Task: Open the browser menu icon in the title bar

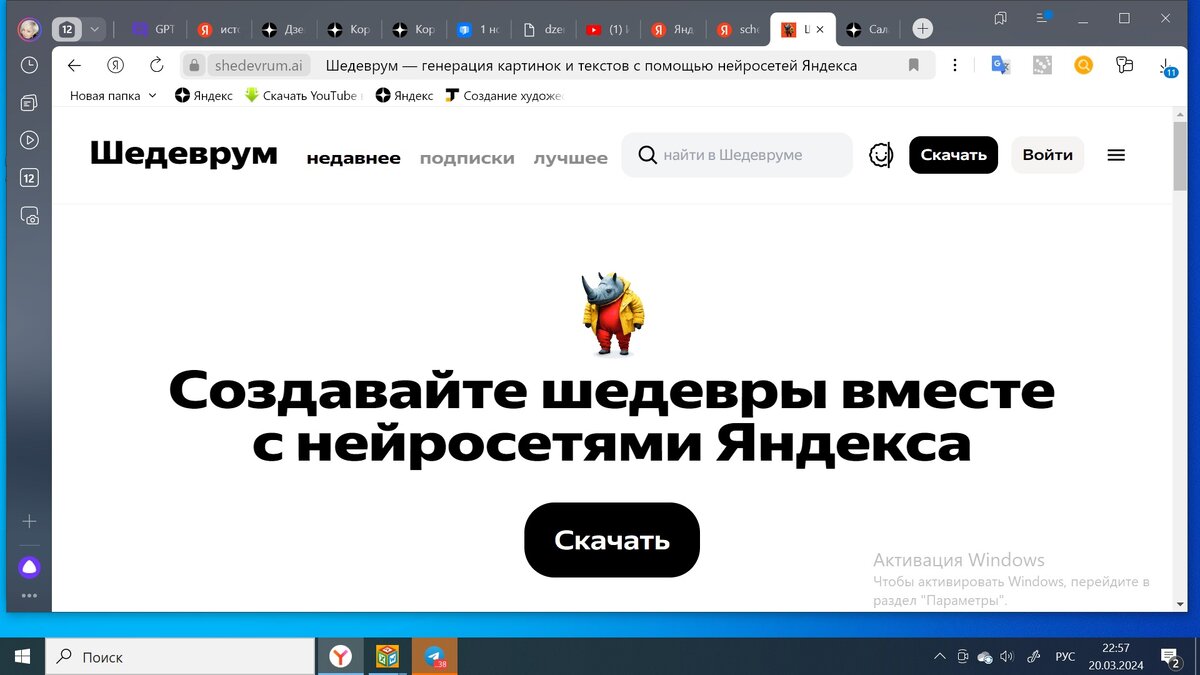Action: 1043,17
